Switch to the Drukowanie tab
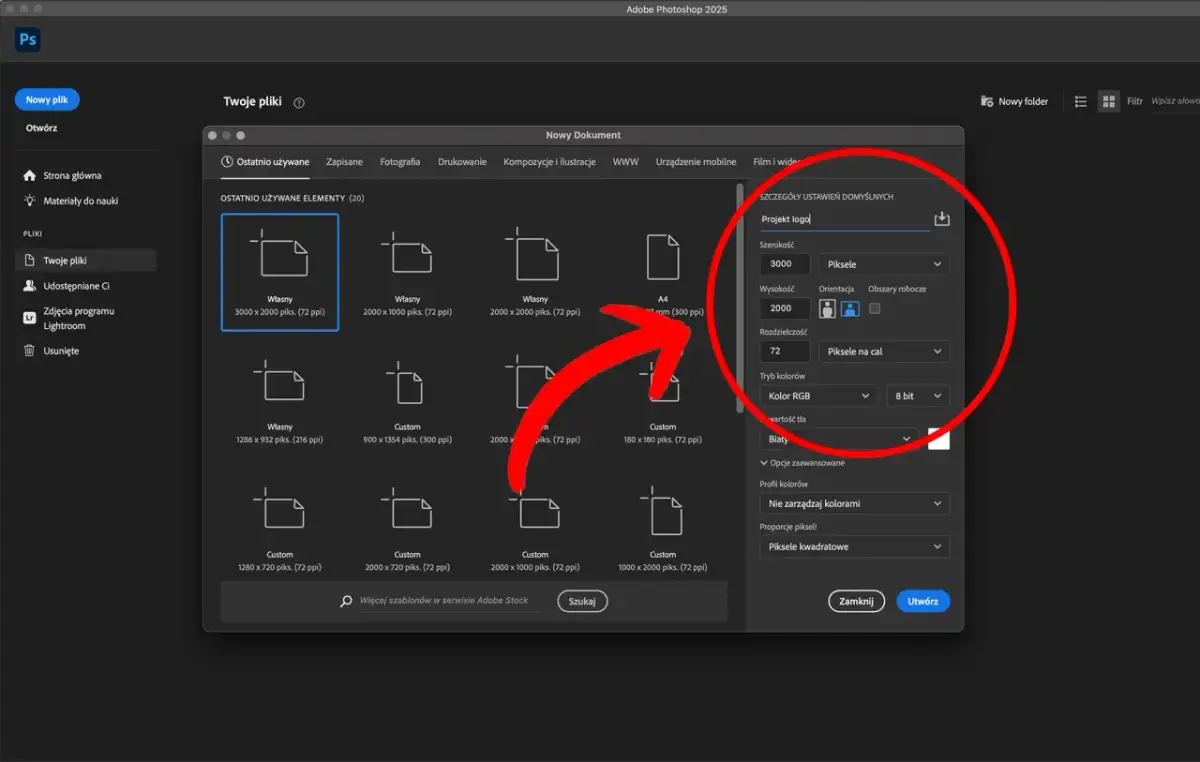 (x=462, y=161)
